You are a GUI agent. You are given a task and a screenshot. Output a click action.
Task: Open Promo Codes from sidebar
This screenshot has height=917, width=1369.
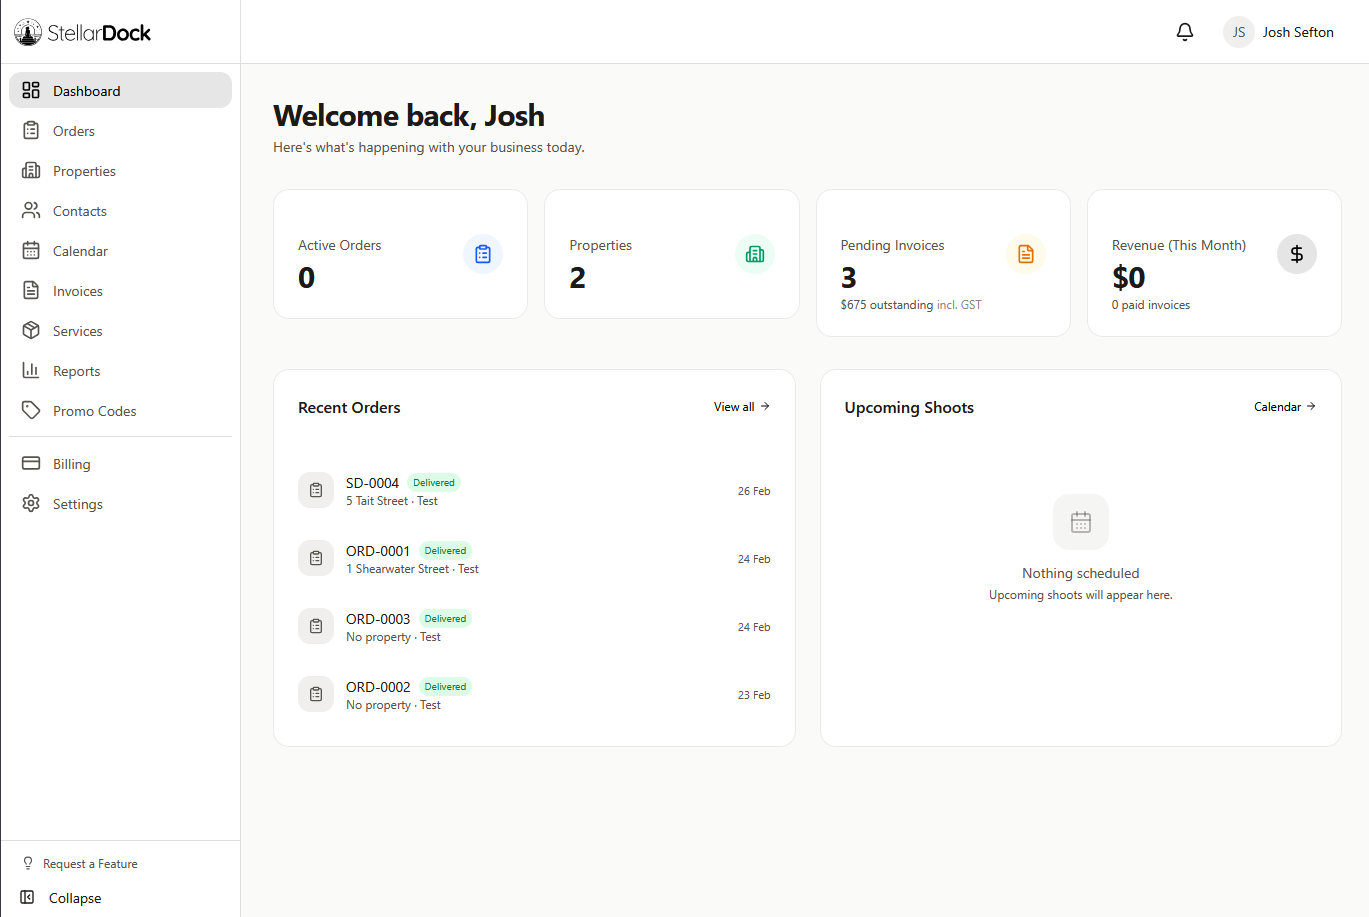pyautogui.click(x=94, y=411)
